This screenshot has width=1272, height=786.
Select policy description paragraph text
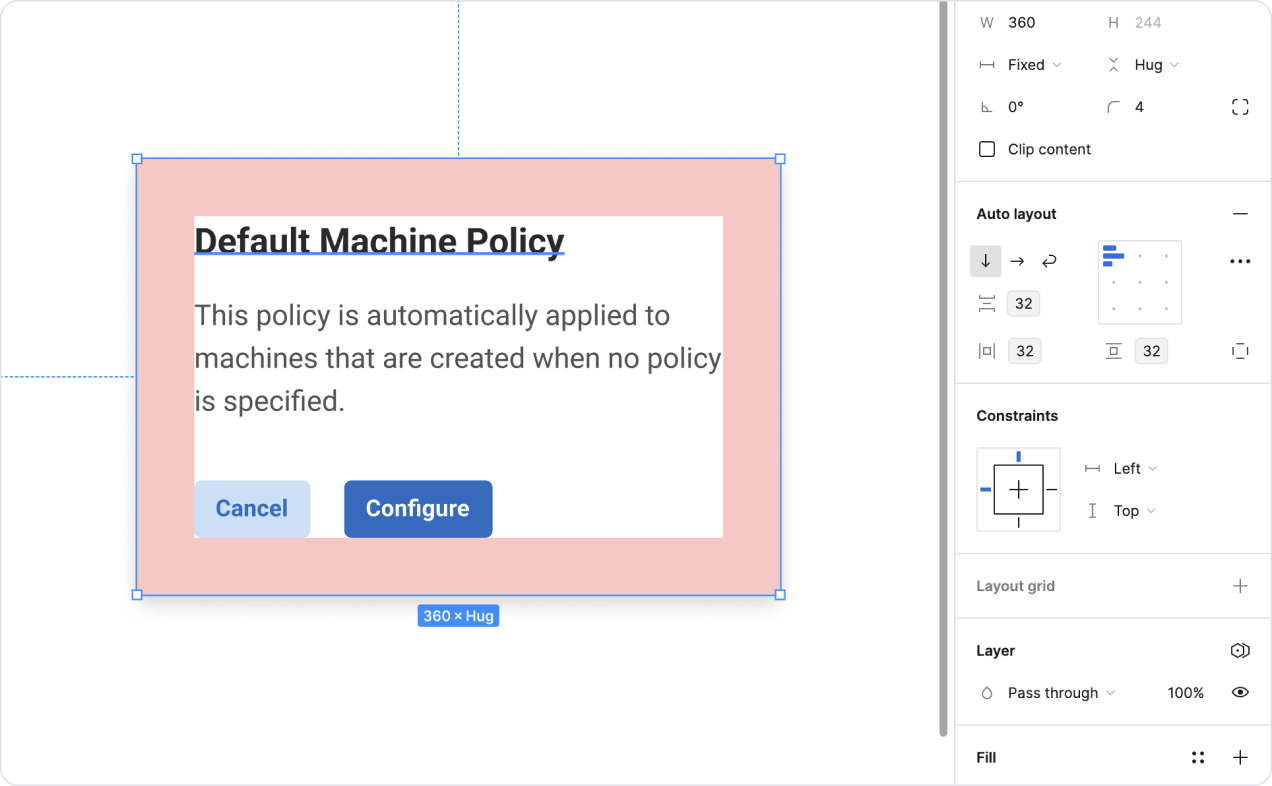458,358
